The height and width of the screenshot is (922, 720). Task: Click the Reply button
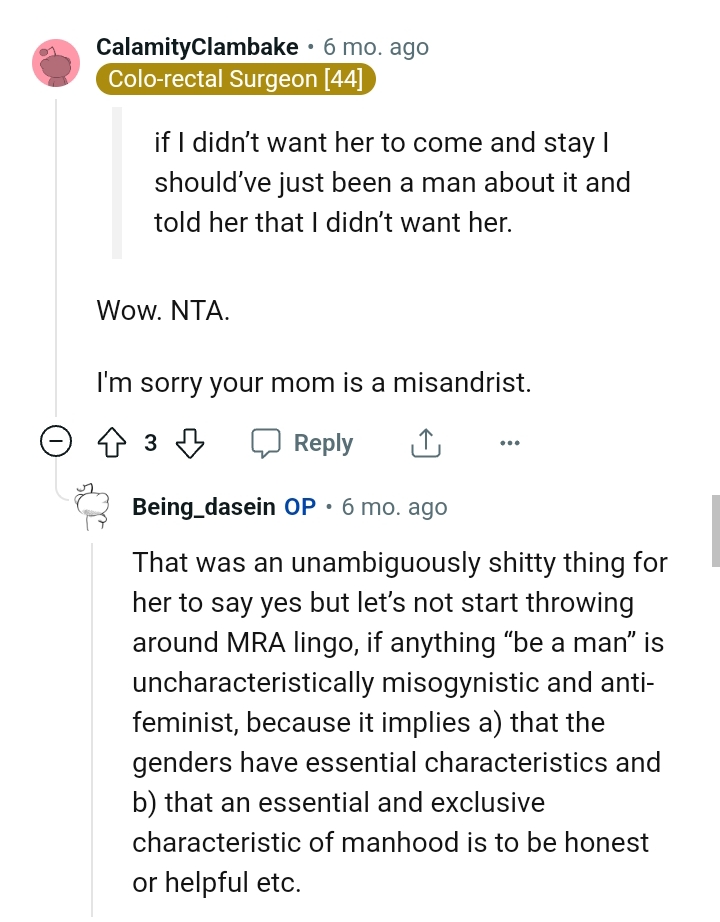click(322, 441)
